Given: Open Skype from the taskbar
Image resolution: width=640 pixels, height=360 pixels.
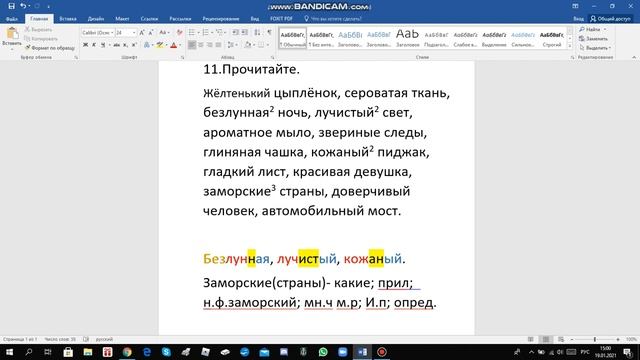Looking at the screenshot, I should (166, 352).
